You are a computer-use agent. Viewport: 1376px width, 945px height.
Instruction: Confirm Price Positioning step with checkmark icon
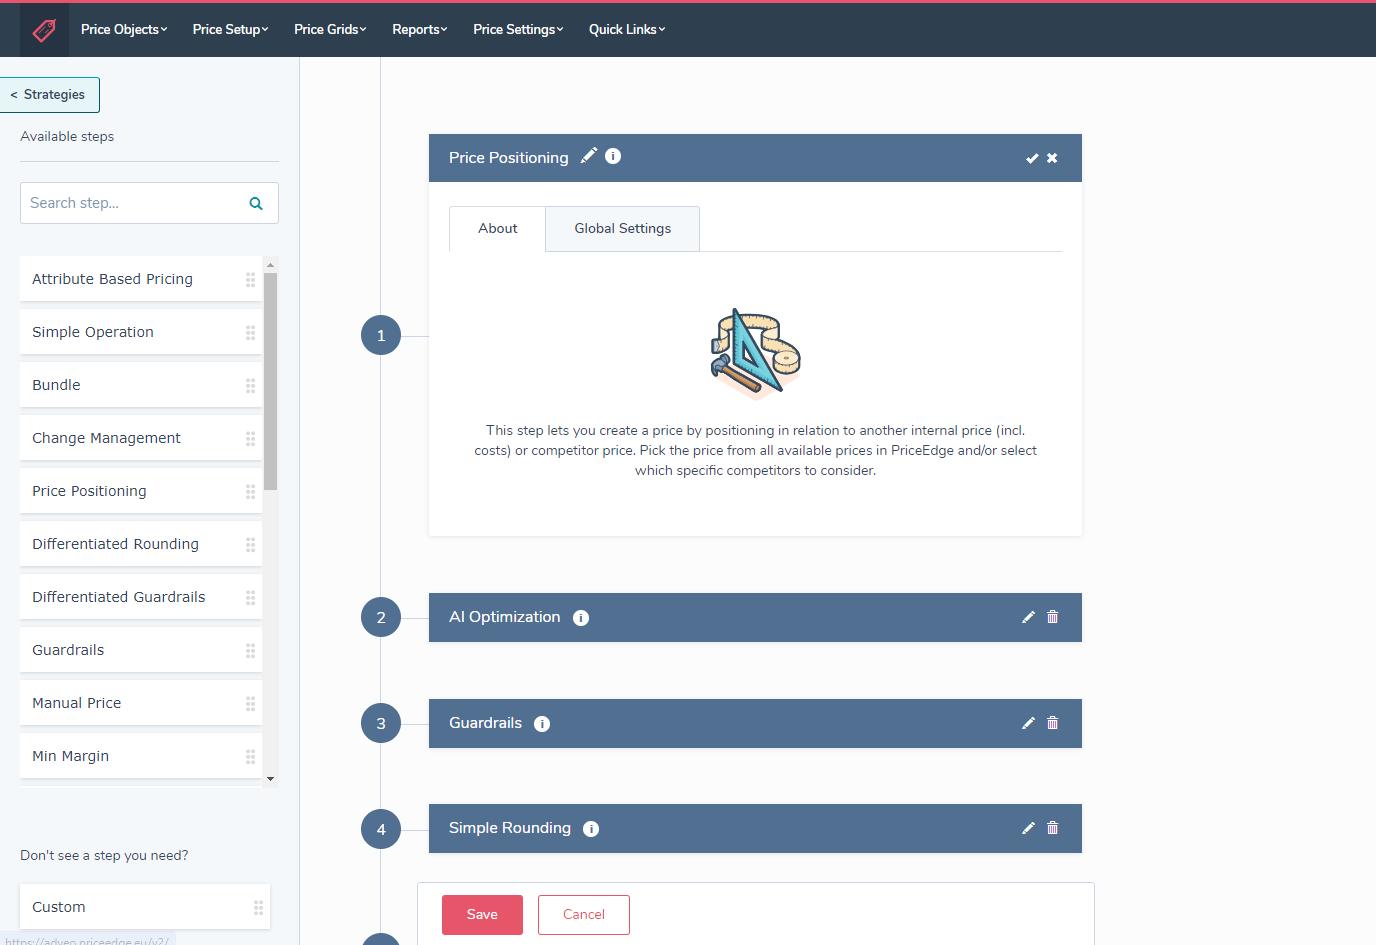point(1032,158)
